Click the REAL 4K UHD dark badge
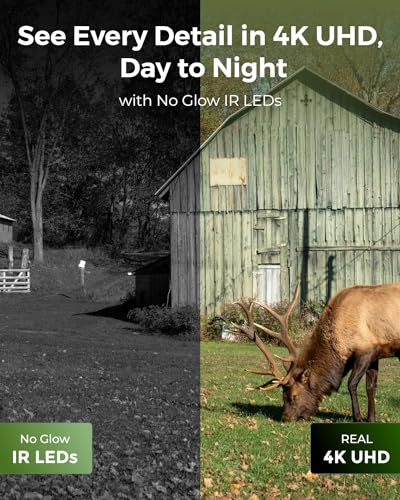 pyautogui.click(x=356, y=448)
